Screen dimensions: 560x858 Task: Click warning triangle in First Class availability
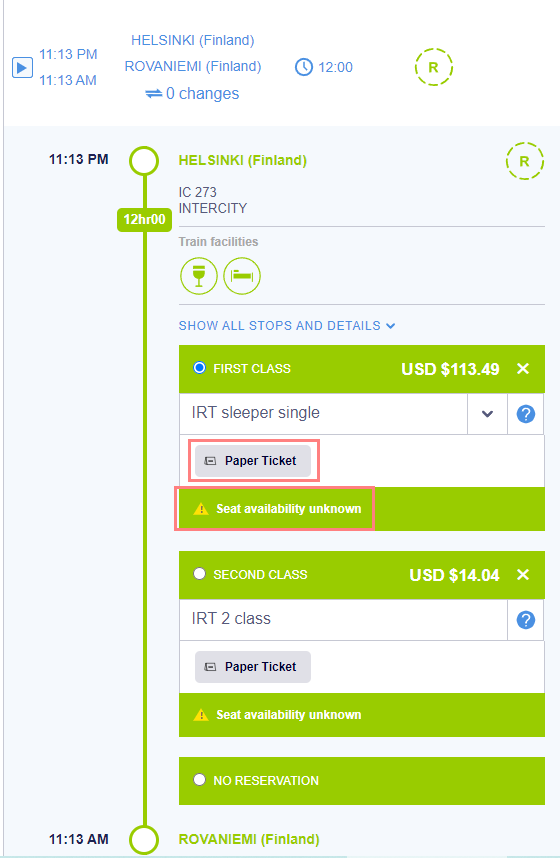coord(201,509)
